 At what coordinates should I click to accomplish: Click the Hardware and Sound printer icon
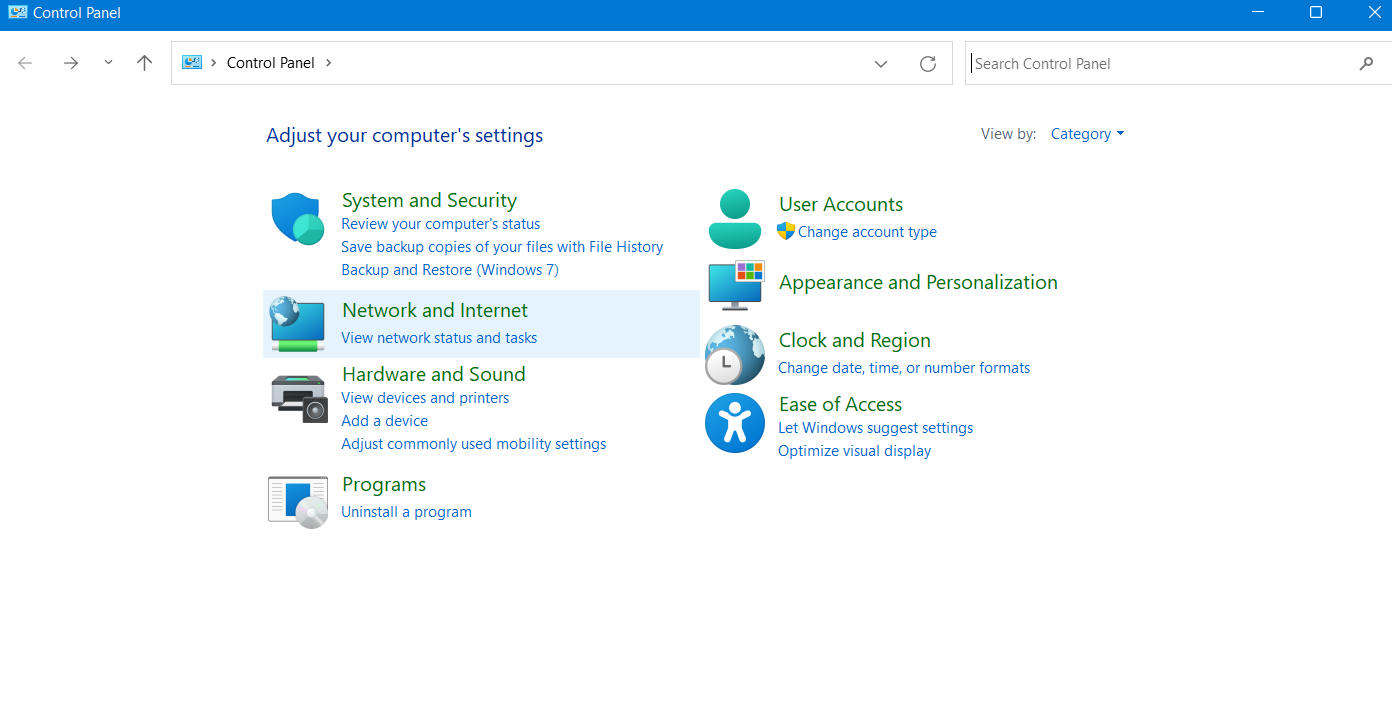point(298,398)
